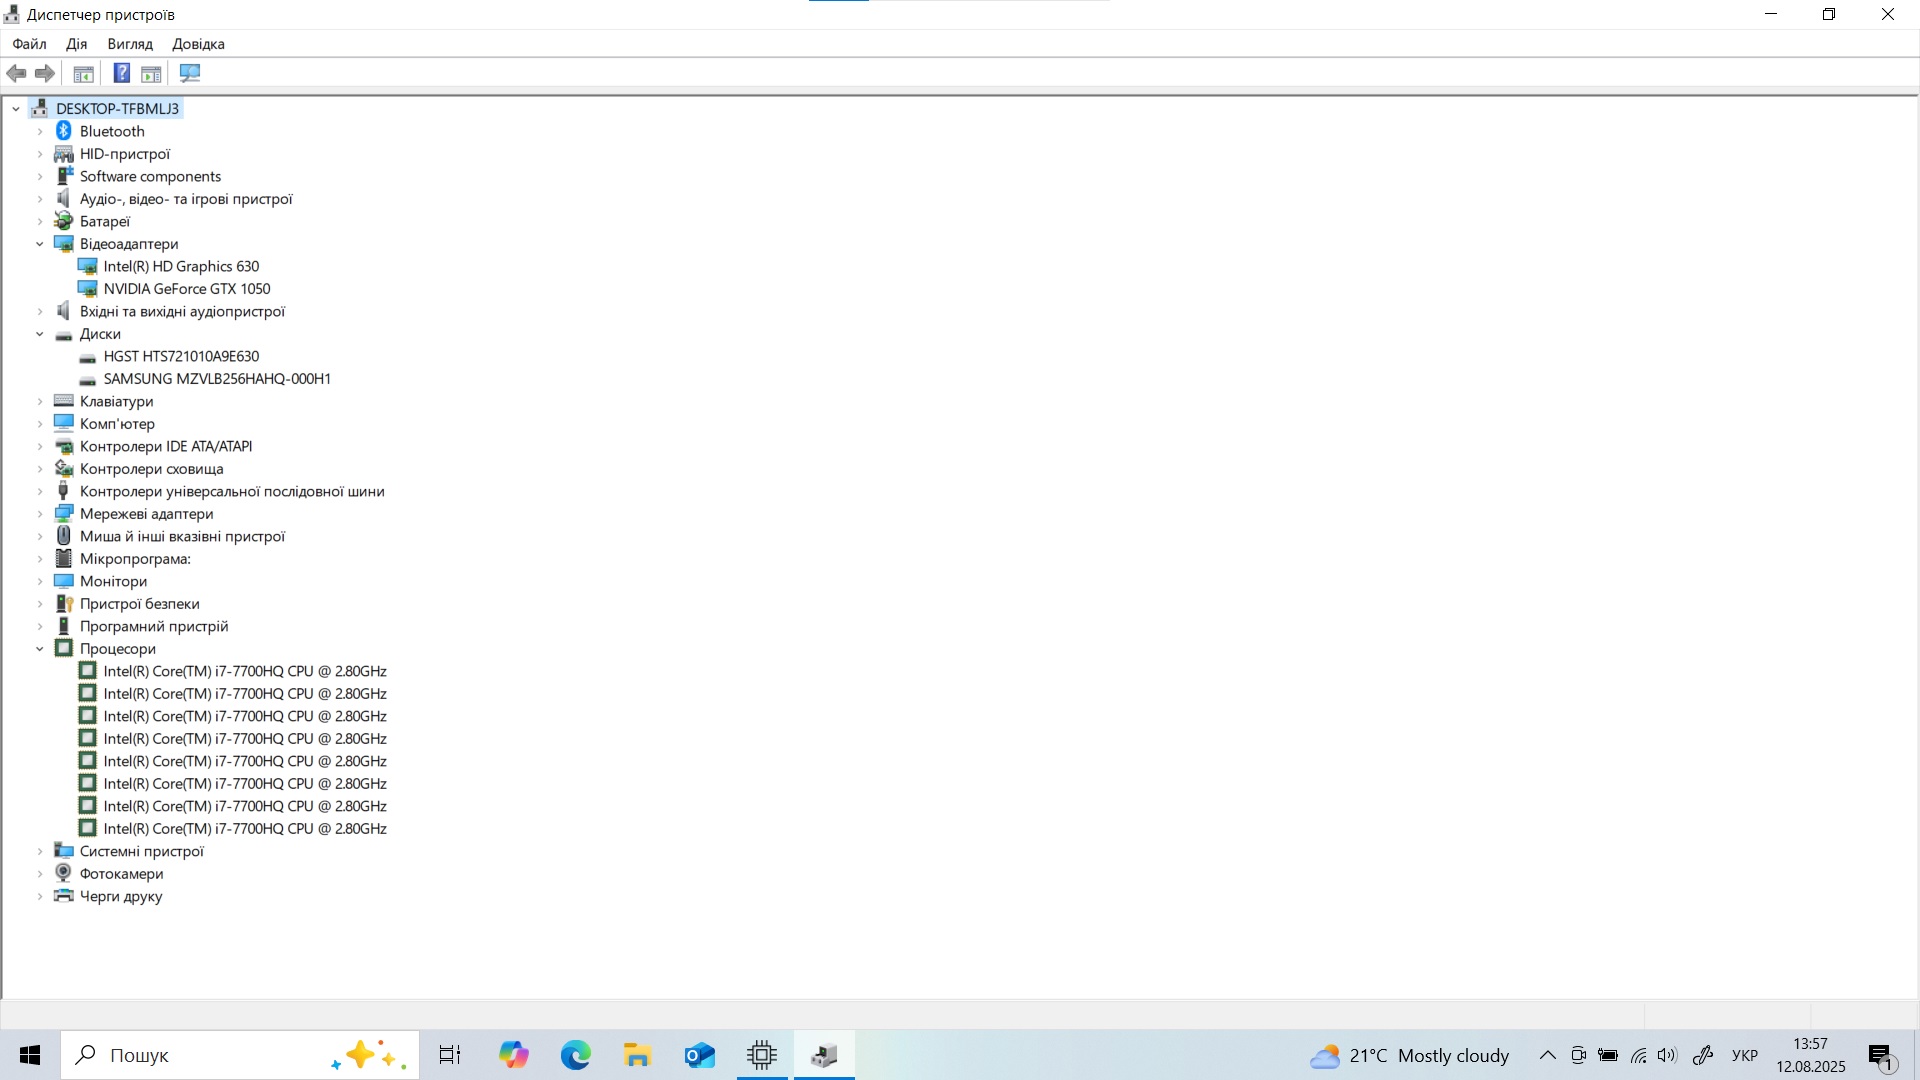Click the scan for hardware changes icon
This screenshot has width=1920, height=1080.
click(x=190, y=73)
